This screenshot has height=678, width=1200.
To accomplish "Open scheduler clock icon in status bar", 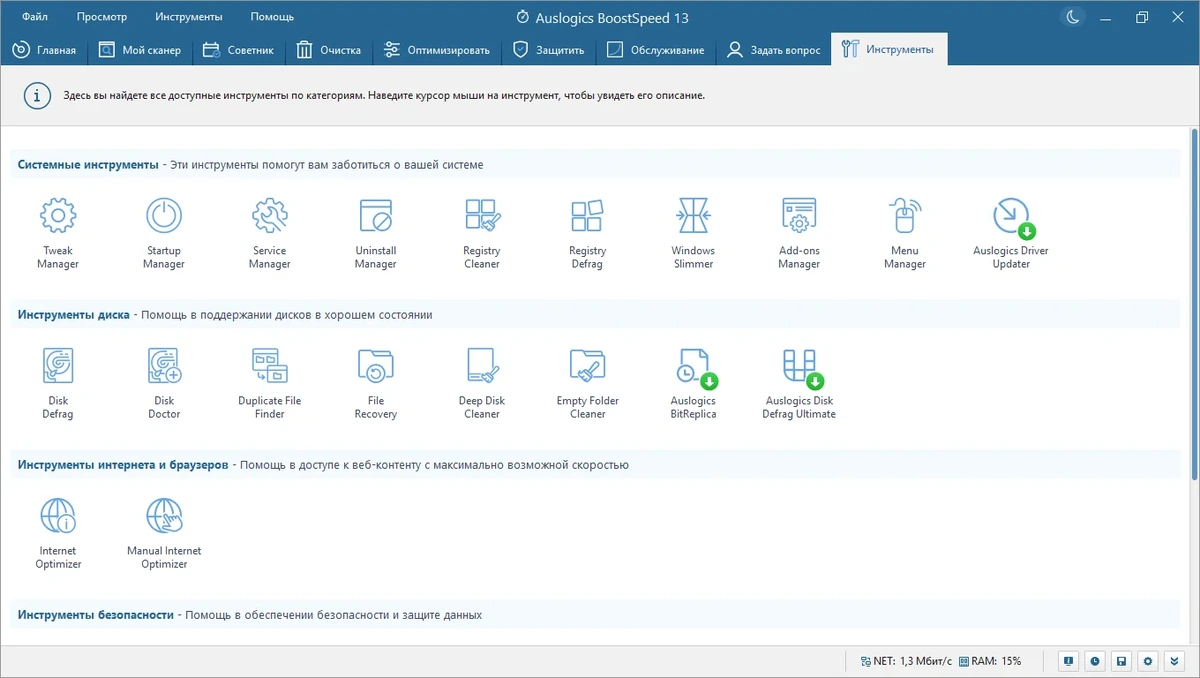I will 1096,661.
